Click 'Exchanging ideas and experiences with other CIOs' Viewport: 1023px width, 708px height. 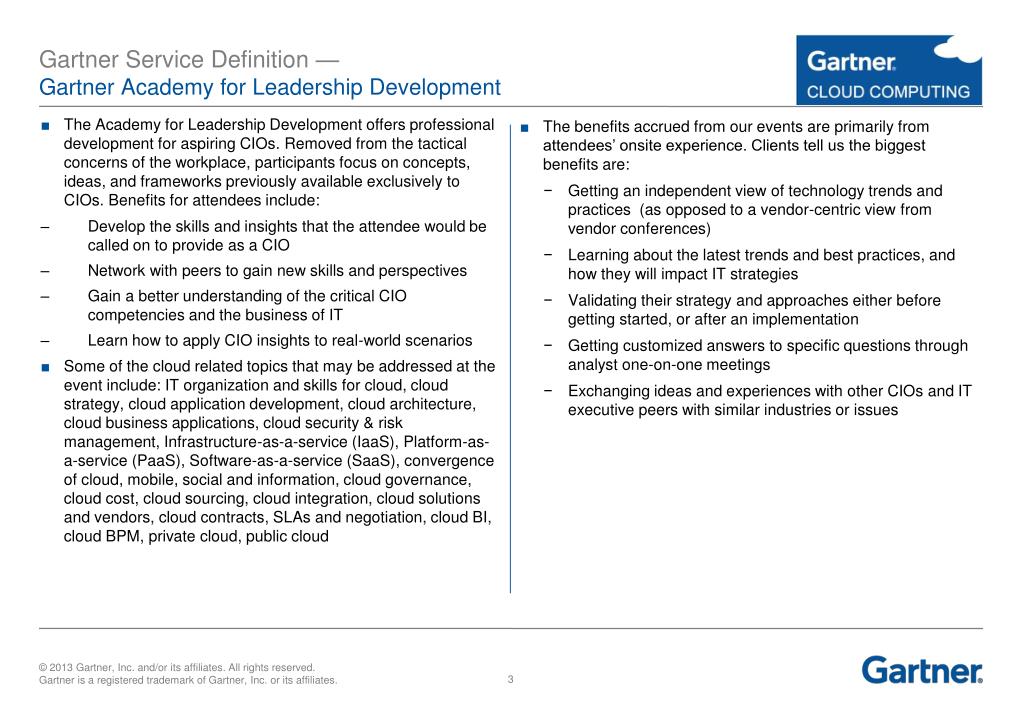(x=770, y=401)
